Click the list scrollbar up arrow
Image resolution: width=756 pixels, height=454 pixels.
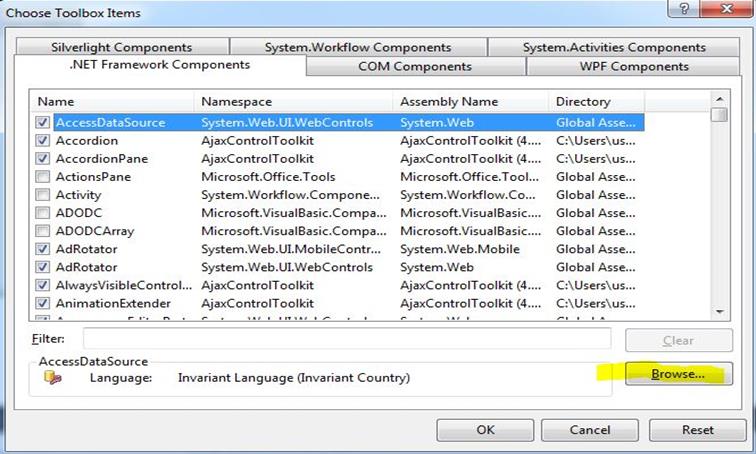719,99
